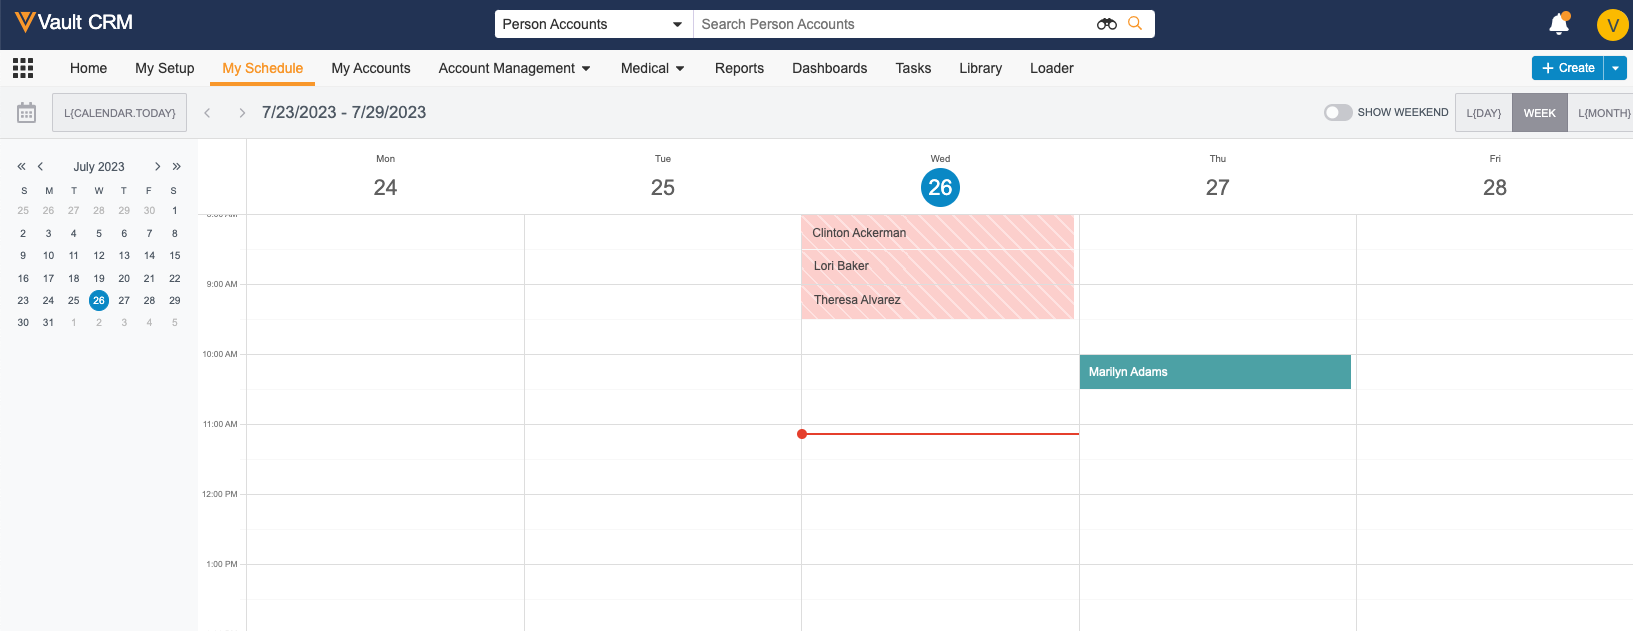The height and width of the screenshot is (631, 1633).
Task: Open the teal Marilyn Adams appointment
Action: click(x=1214, y=372)
